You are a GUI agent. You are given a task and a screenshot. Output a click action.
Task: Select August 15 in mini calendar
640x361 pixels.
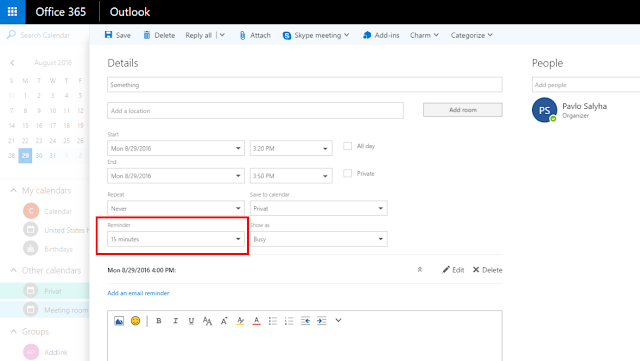click(25, 125)
